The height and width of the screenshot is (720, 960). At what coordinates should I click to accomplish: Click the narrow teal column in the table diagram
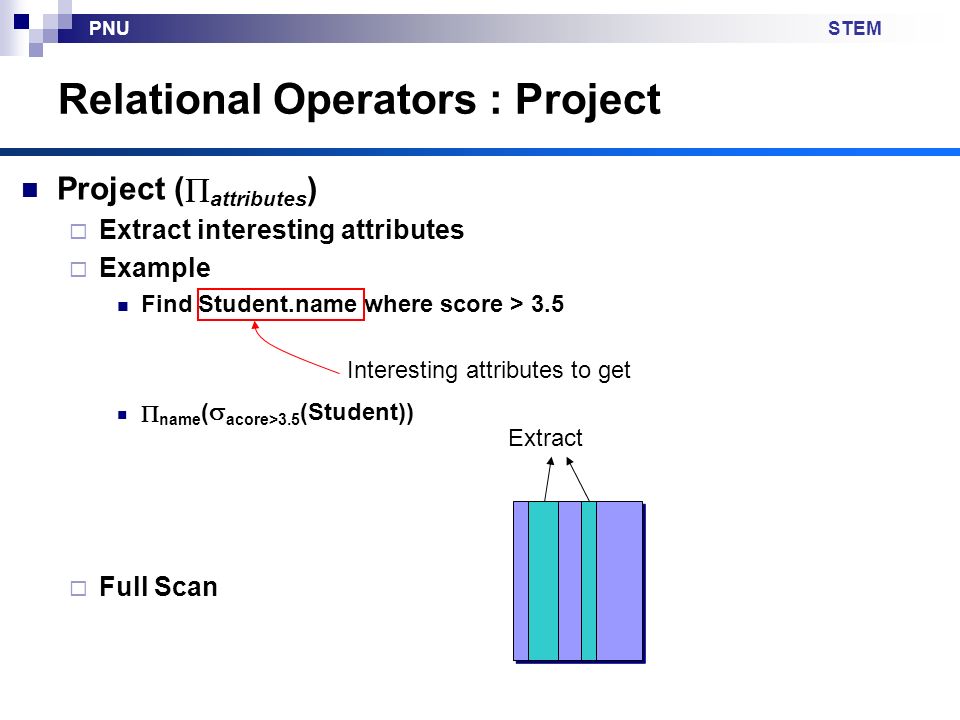588,581
